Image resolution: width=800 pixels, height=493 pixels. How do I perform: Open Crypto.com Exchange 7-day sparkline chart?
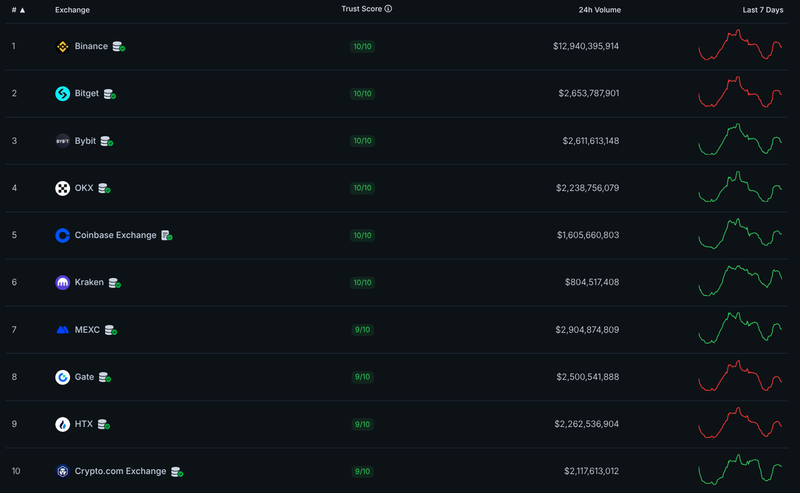[x=740, y=470]
